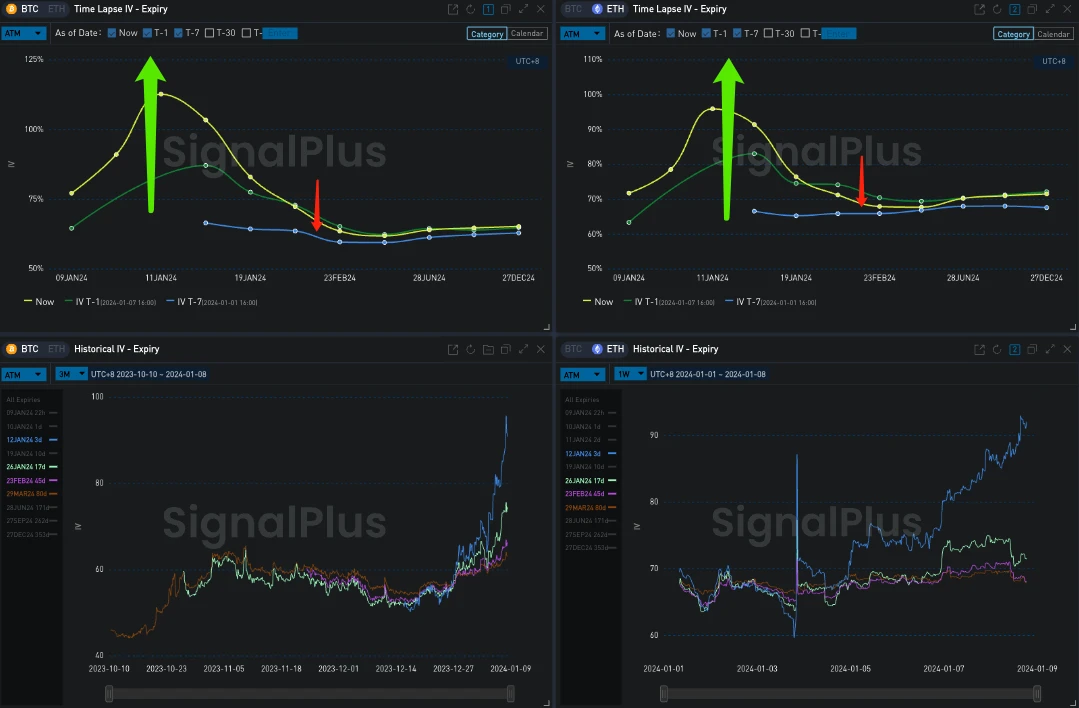Open ATM dropdown in BTC Time Lapse panel
The image size is (1079, 708).
pos(24,33)
